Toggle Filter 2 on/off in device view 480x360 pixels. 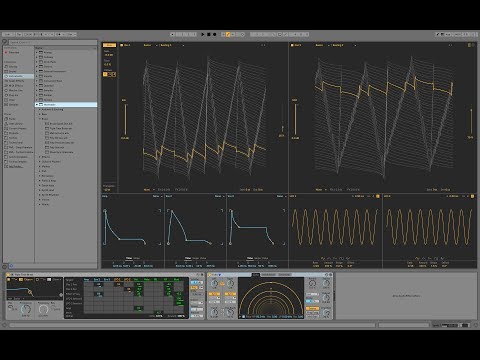click(x=37, y=279)
